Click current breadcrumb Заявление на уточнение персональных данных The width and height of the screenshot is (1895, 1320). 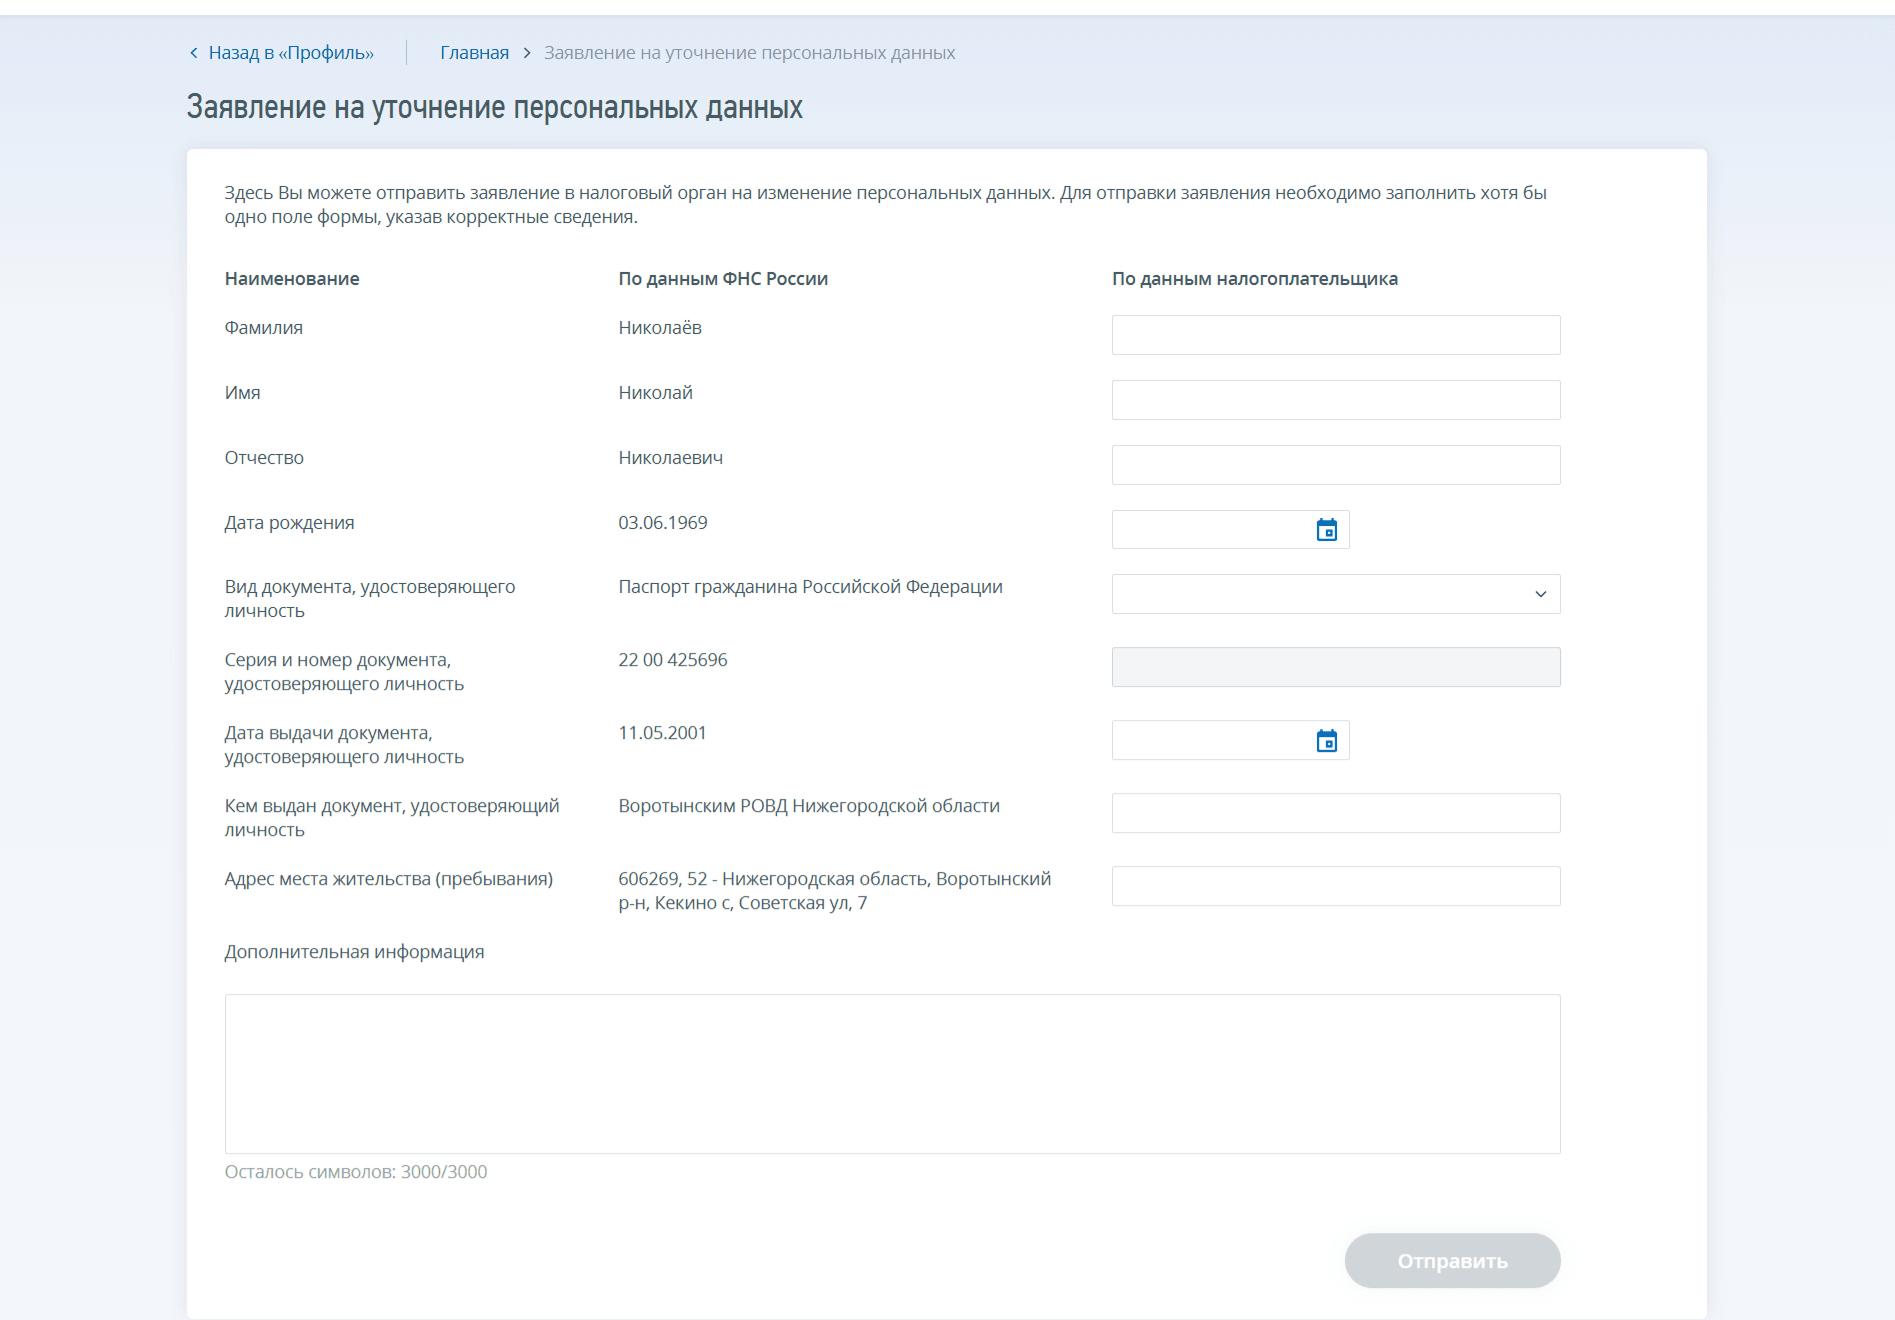pyautogui.click(x=749, y=53)
